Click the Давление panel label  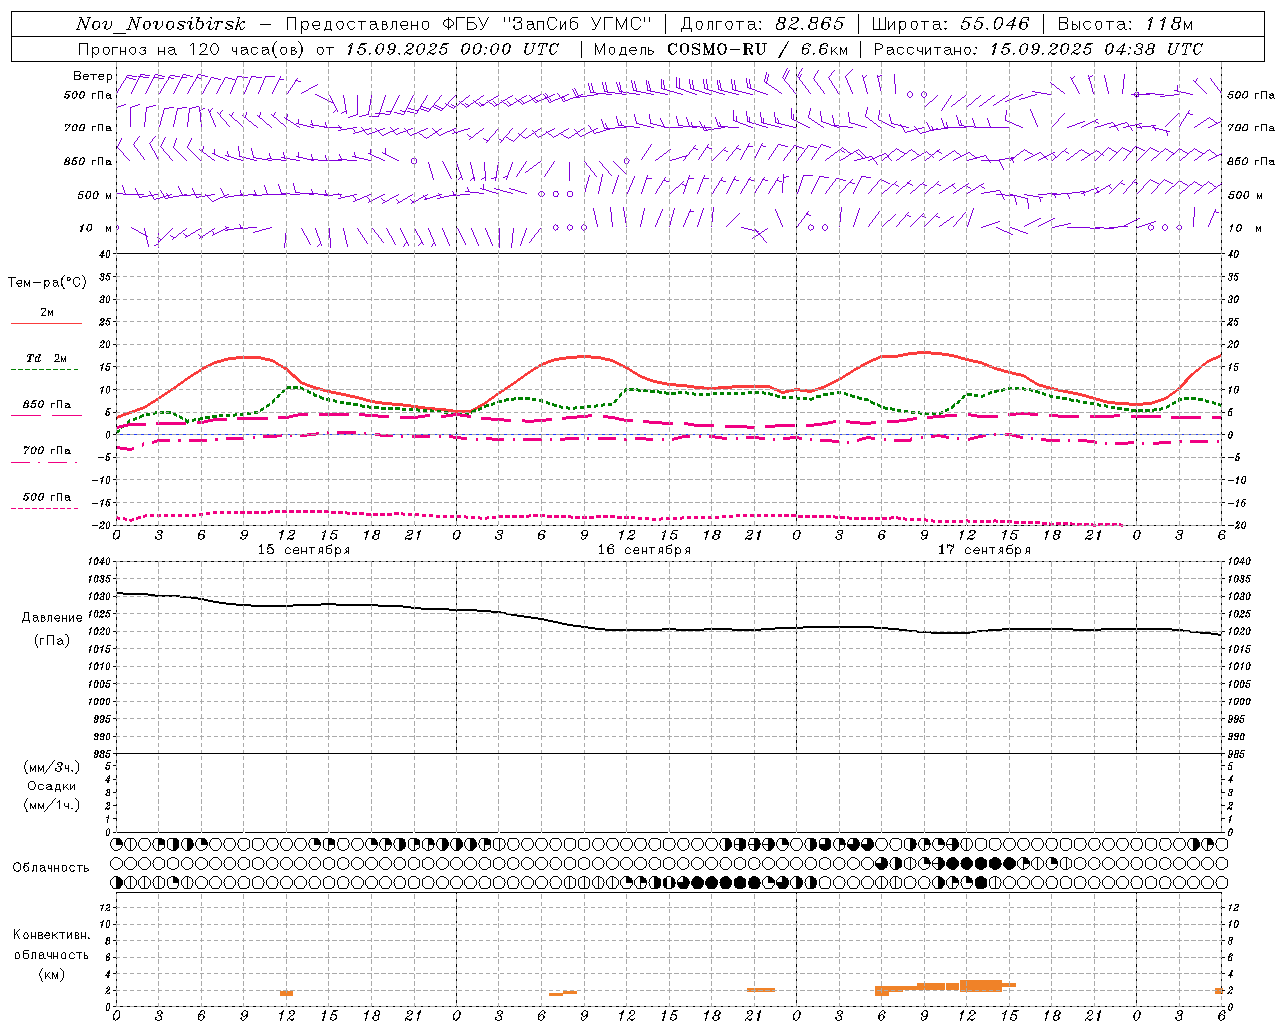point(52,618)
